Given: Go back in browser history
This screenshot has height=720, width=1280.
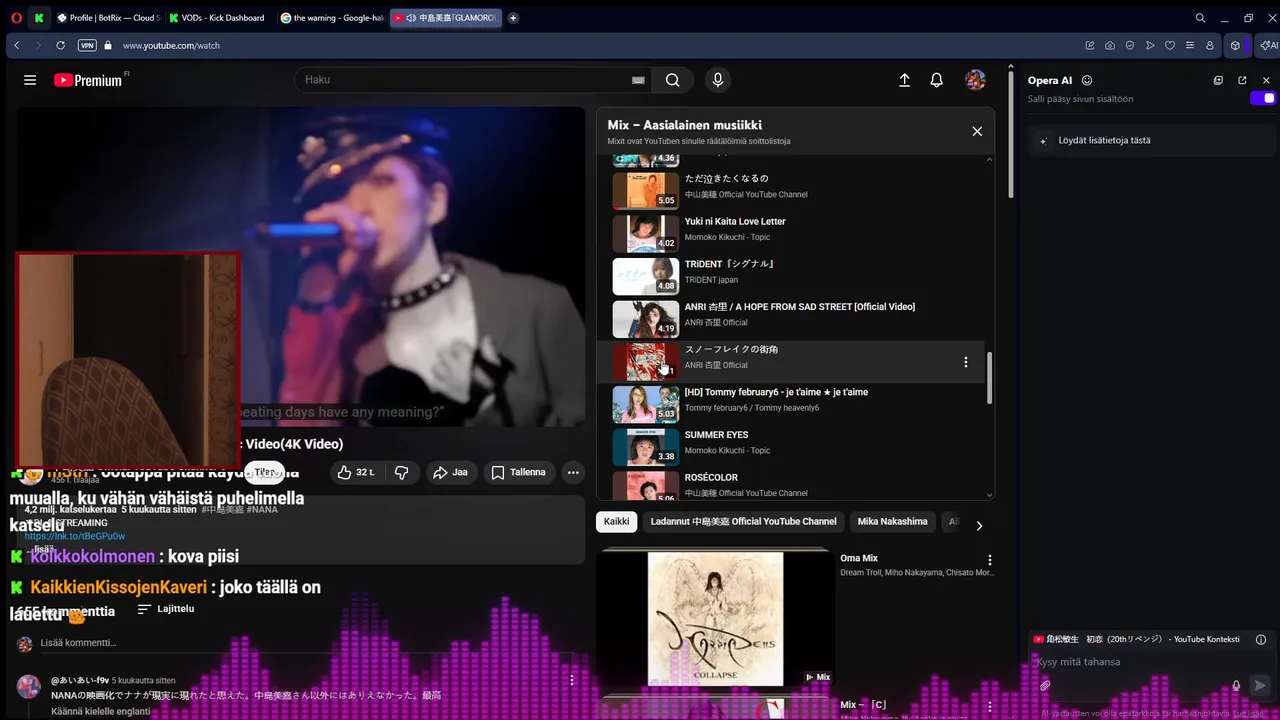Looking at the screenshot, I should (17, 45).
